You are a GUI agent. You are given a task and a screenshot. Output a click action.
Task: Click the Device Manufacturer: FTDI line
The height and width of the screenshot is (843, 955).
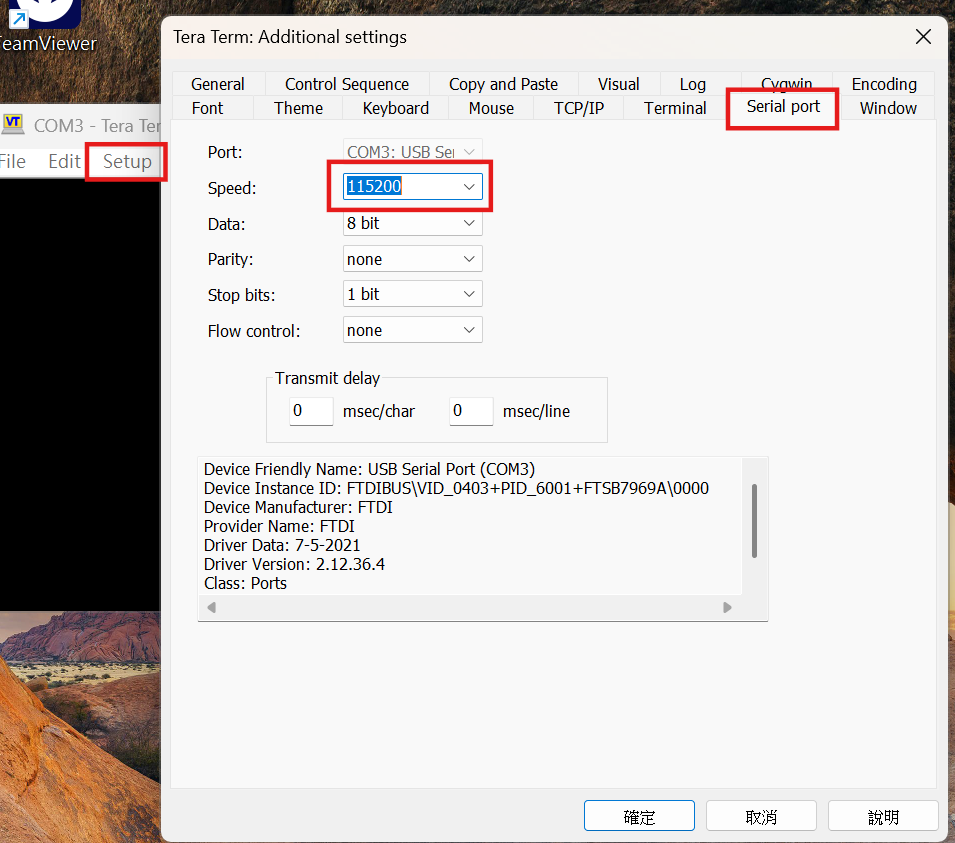pos(298,507)
